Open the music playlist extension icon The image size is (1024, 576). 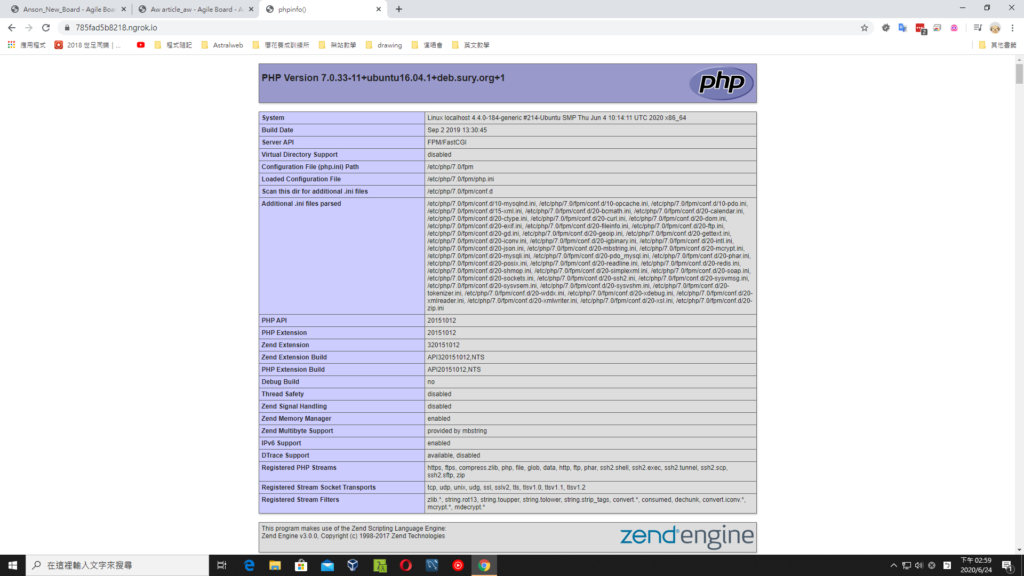click(978, 28)
